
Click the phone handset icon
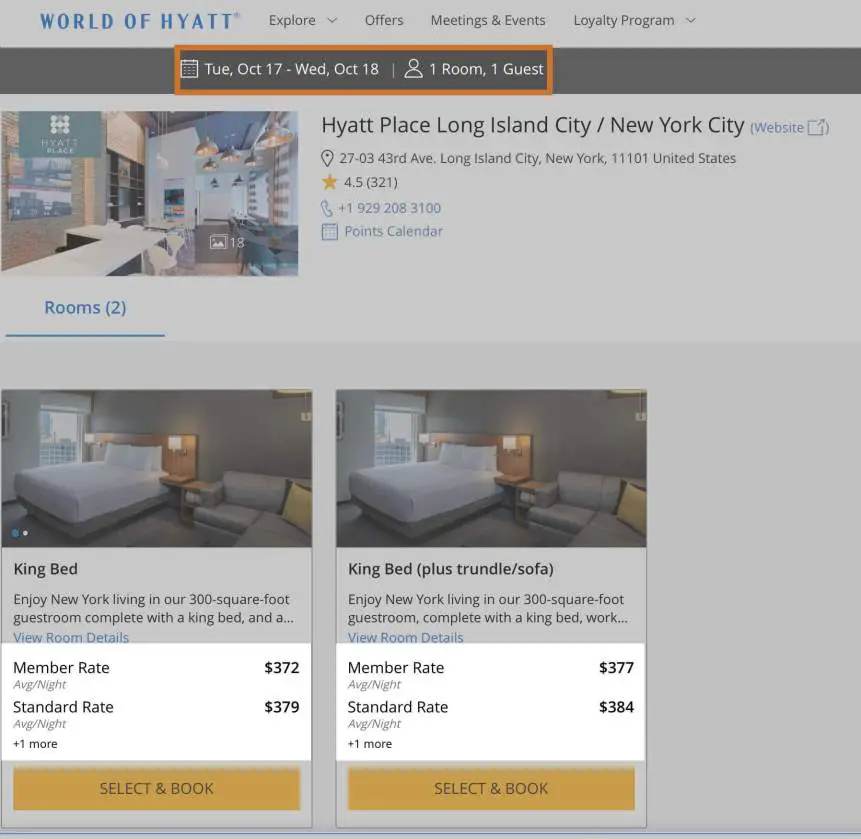pyautogui.click(x=327, y=208)
